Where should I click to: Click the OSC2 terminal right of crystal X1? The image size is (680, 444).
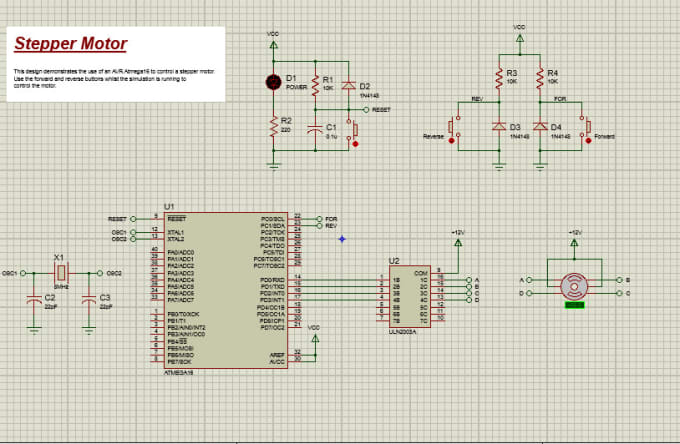(100, 273)
